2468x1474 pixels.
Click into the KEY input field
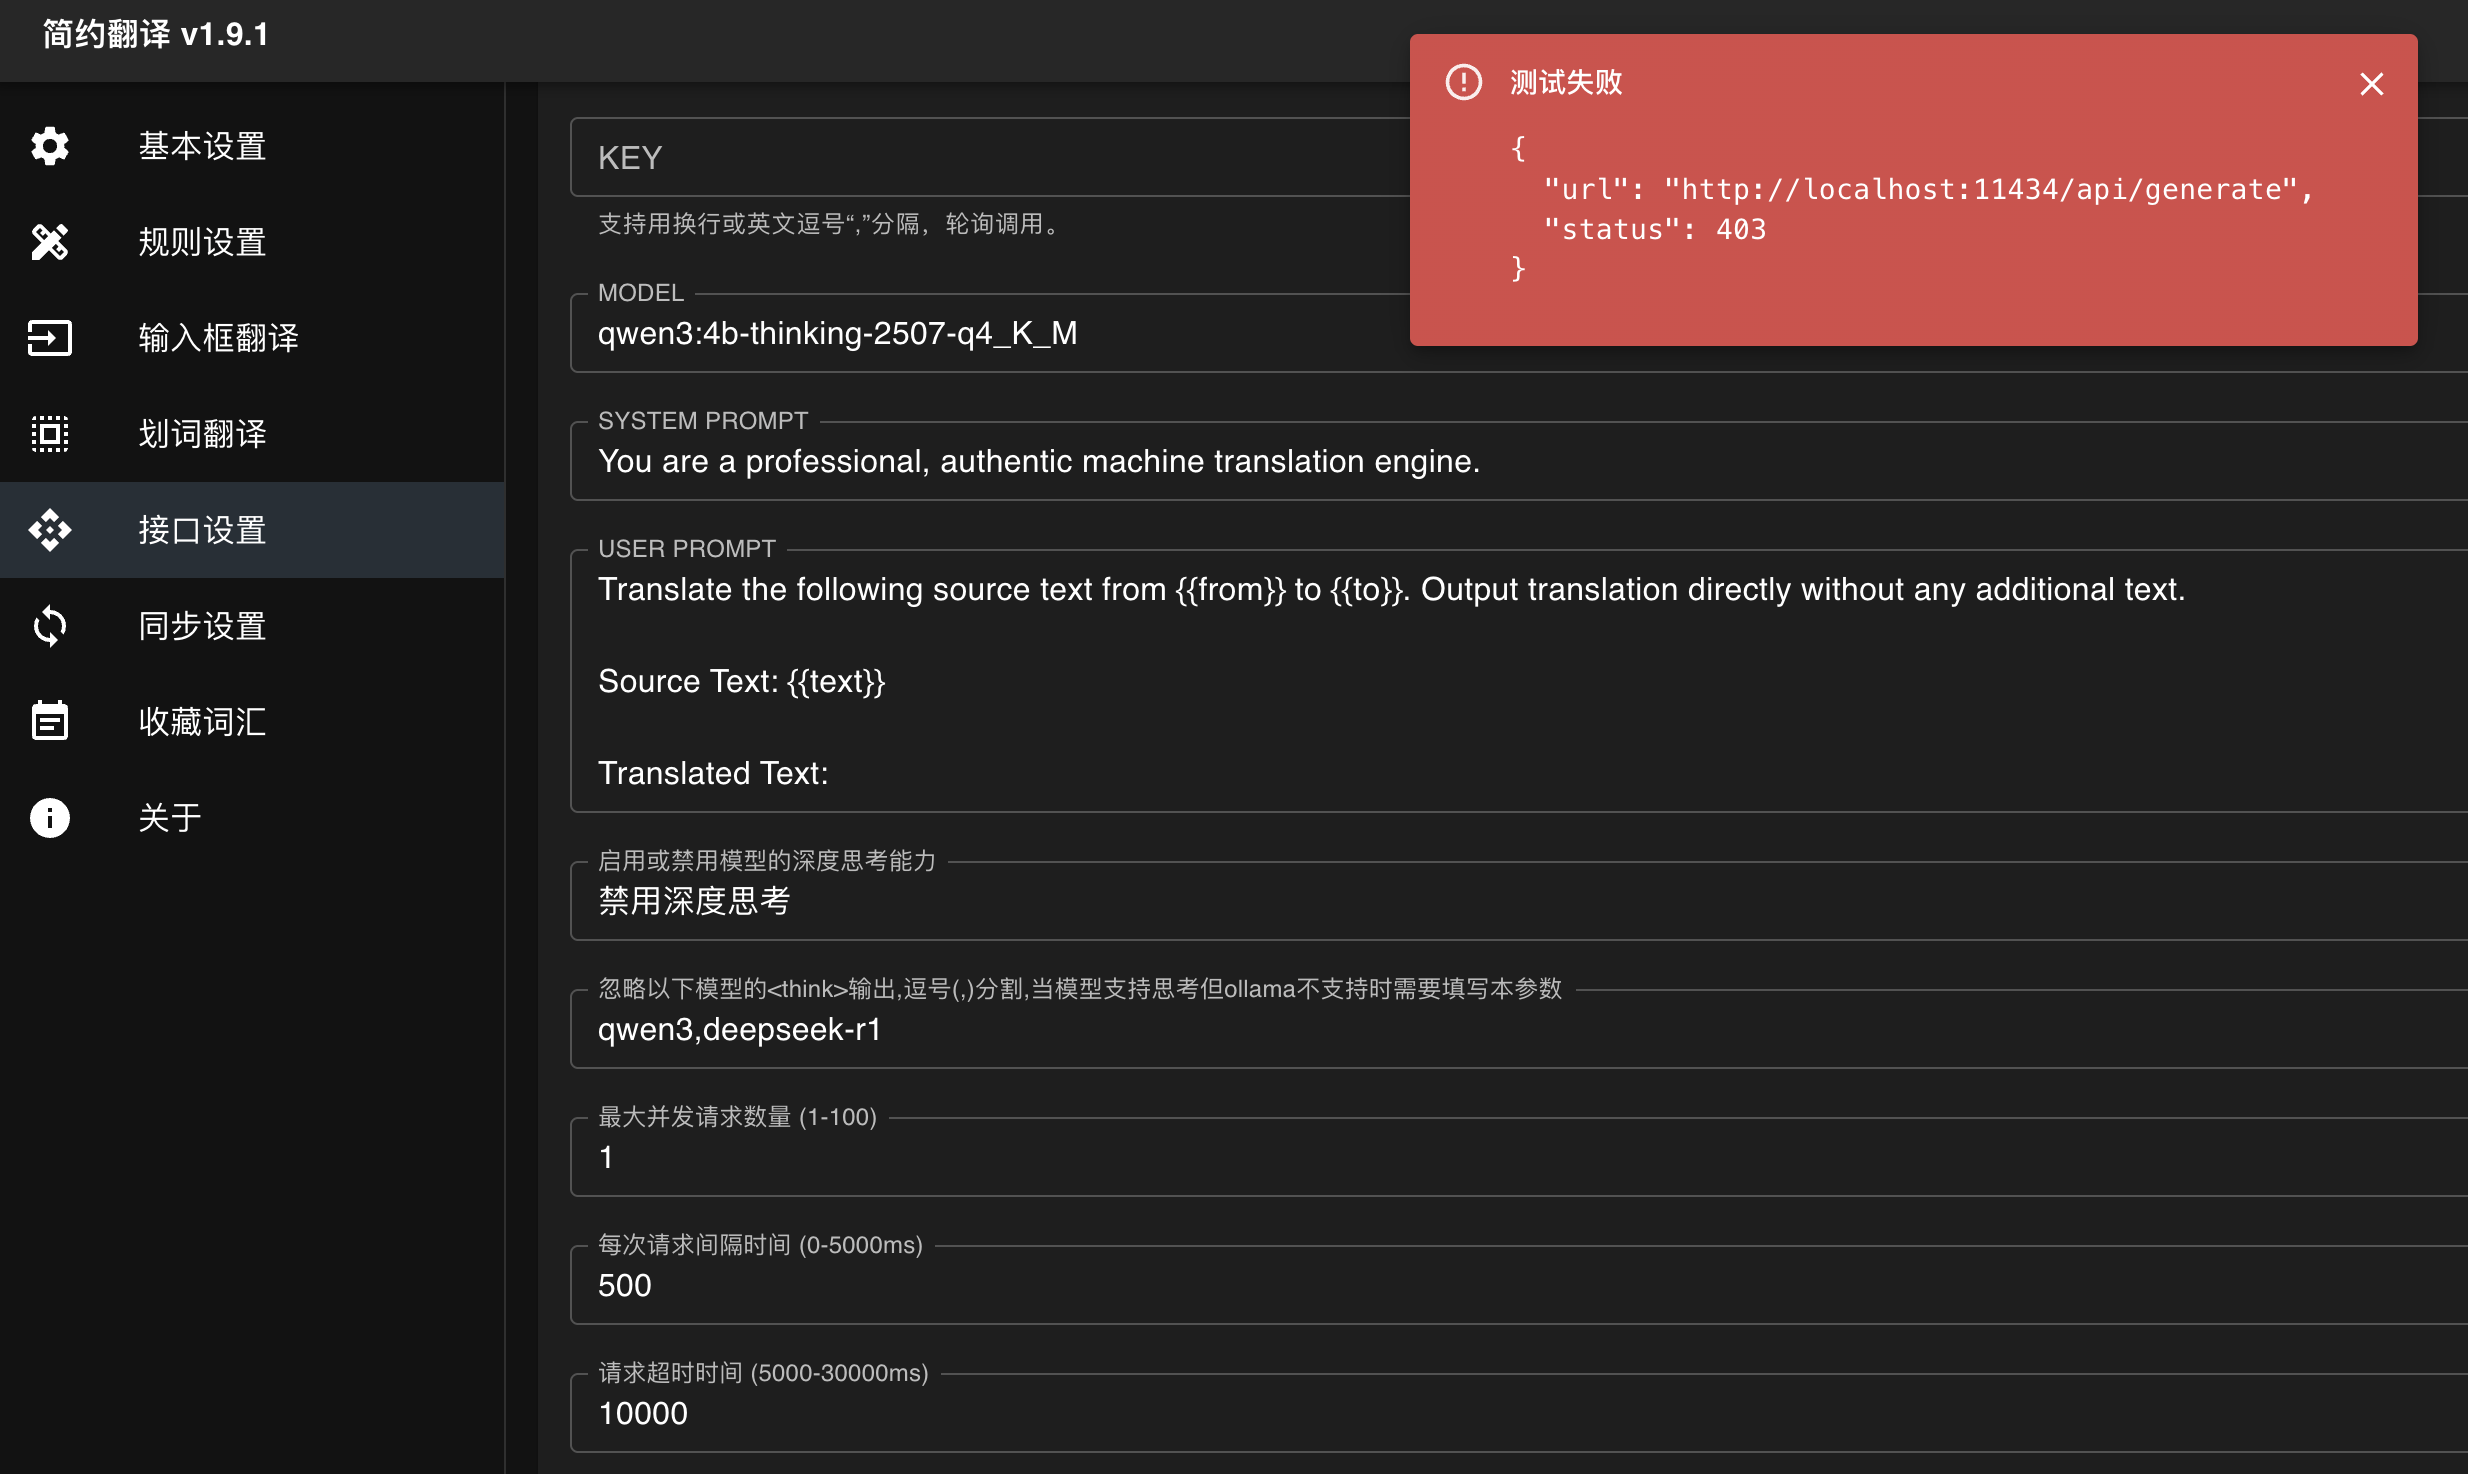coord(990,157)
